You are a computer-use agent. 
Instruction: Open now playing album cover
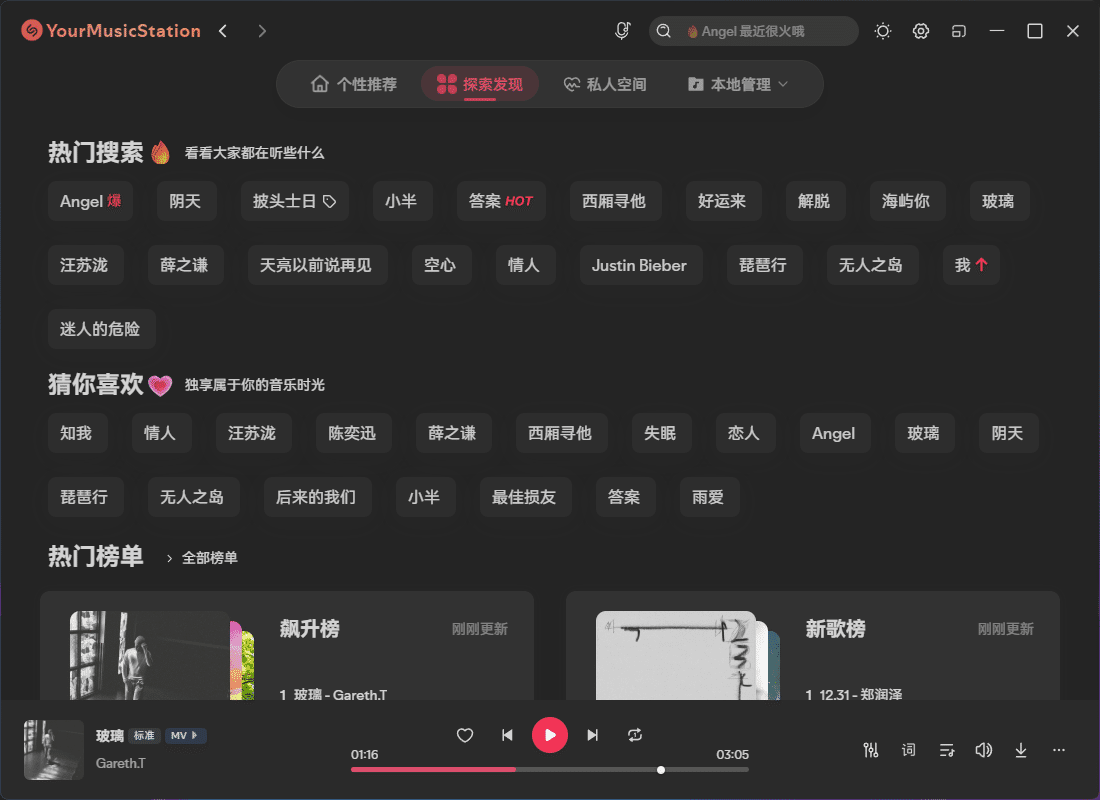[x=54, y=750]
